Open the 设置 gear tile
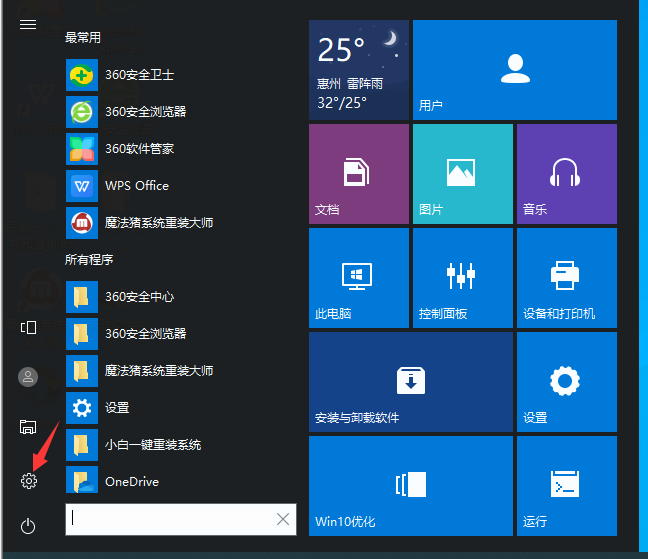 567,382
